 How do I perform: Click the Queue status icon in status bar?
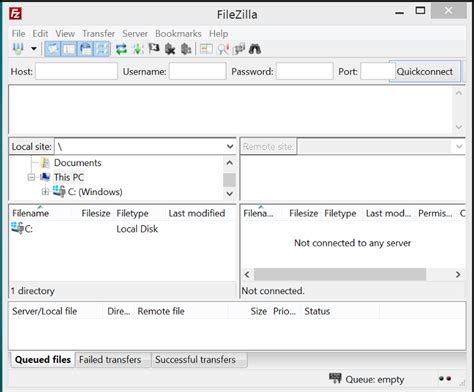point(335,378)
